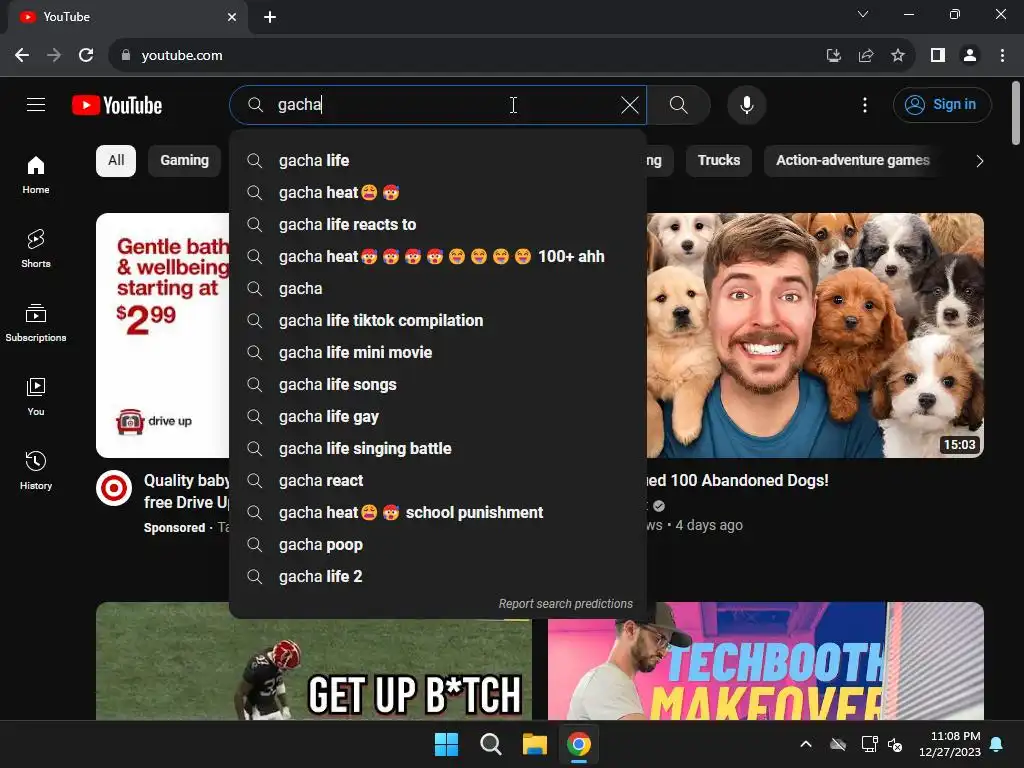The image size is (1024, 768).
Task: Open the tab search dropdown
Action: click(x=863, y=14)
